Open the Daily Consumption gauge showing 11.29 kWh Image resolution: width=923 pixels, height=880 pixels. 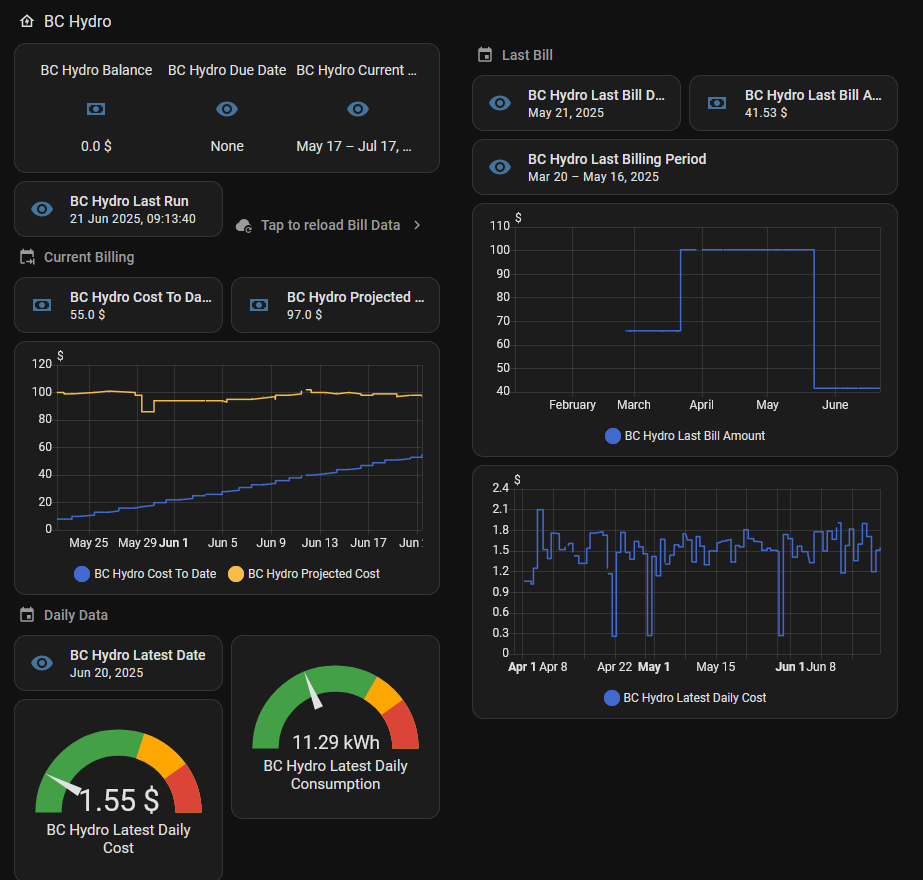(x=336, y=727)
